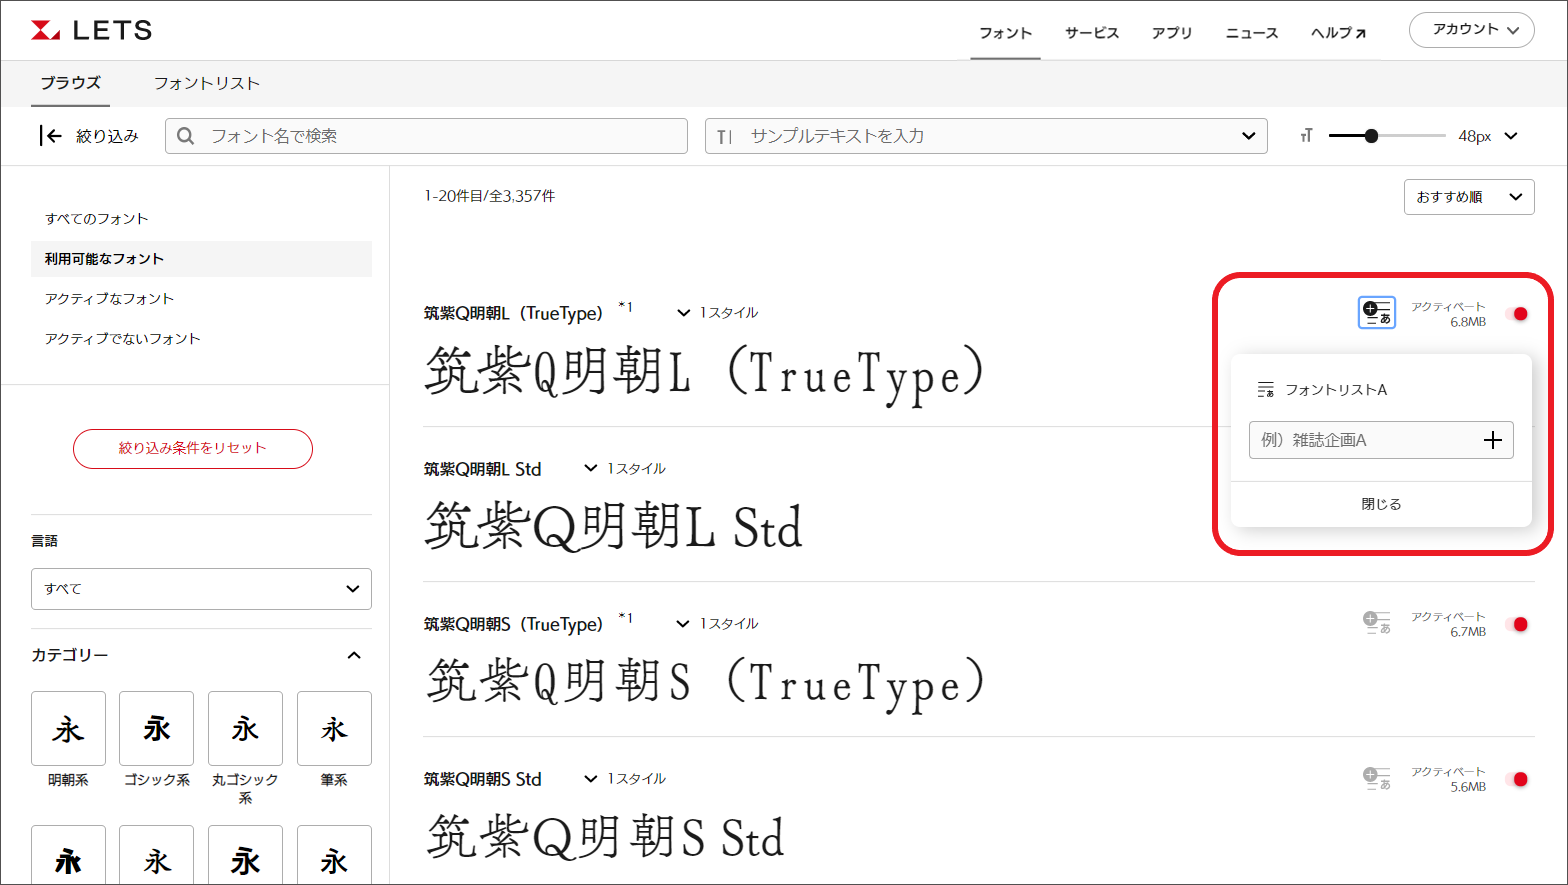Viewport: 1568px width, 885px height.
Task: Expand 1スタイル for 筑紫Q明朝L (TrueType)
Action: pos(717,313)
